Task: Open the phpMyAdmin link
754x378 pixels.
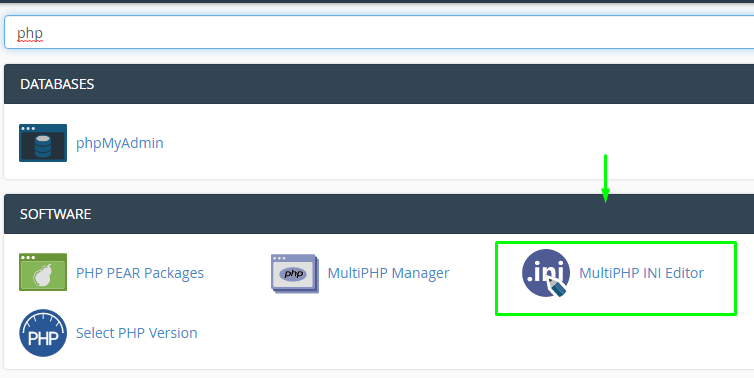Action: [x=120, y=143]
